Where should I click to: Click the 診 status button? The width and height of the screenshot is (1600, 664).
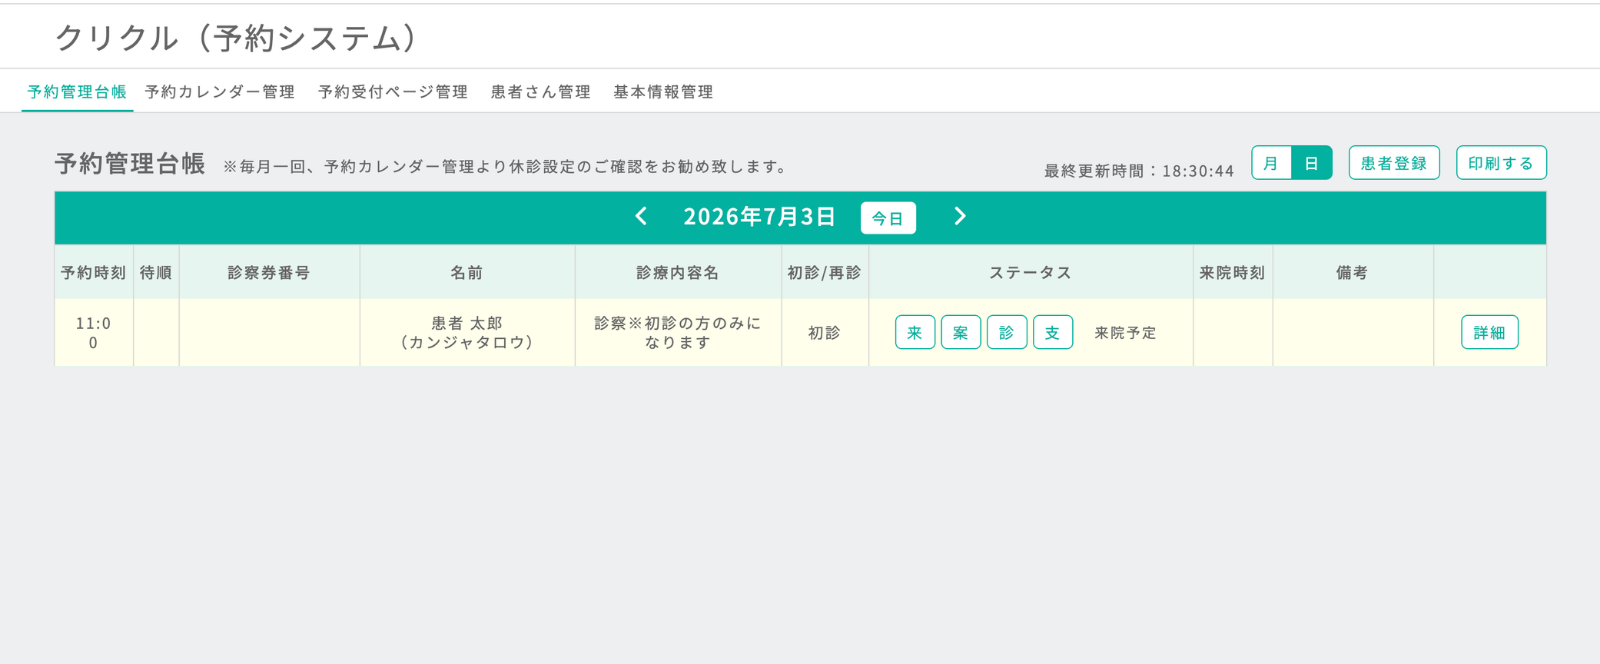click(1007, 332)
